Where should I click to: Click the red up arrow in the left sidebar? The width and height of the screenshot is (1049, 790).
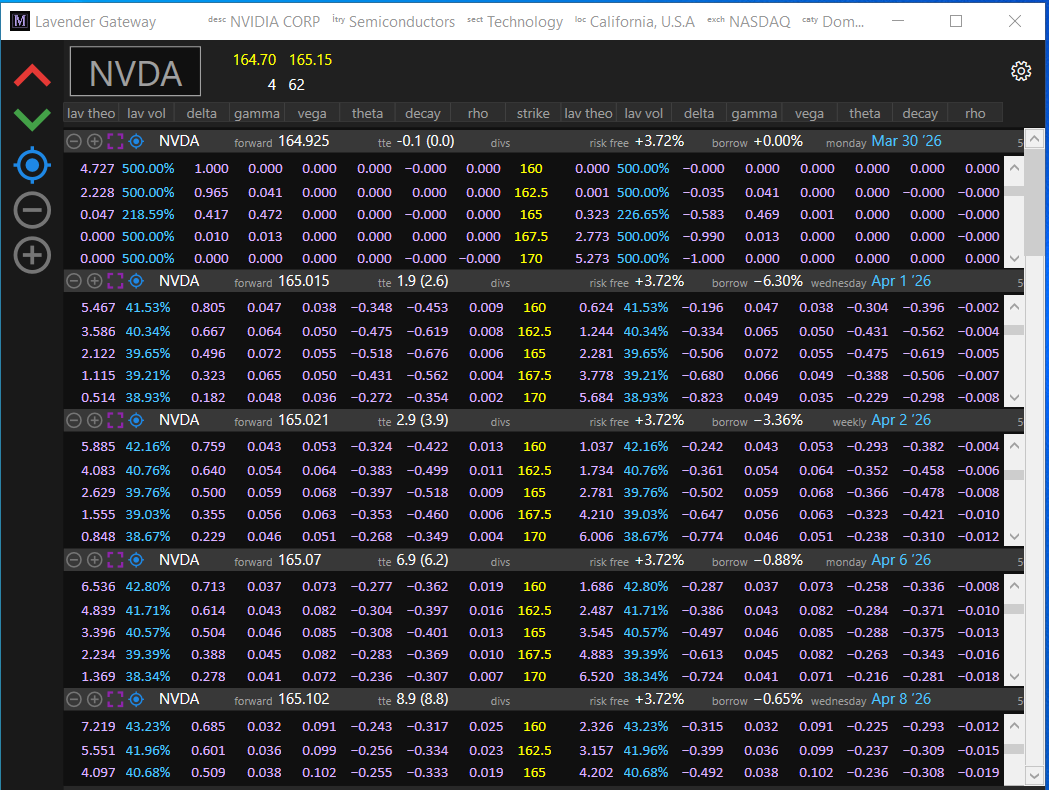(x=31, y=74)
